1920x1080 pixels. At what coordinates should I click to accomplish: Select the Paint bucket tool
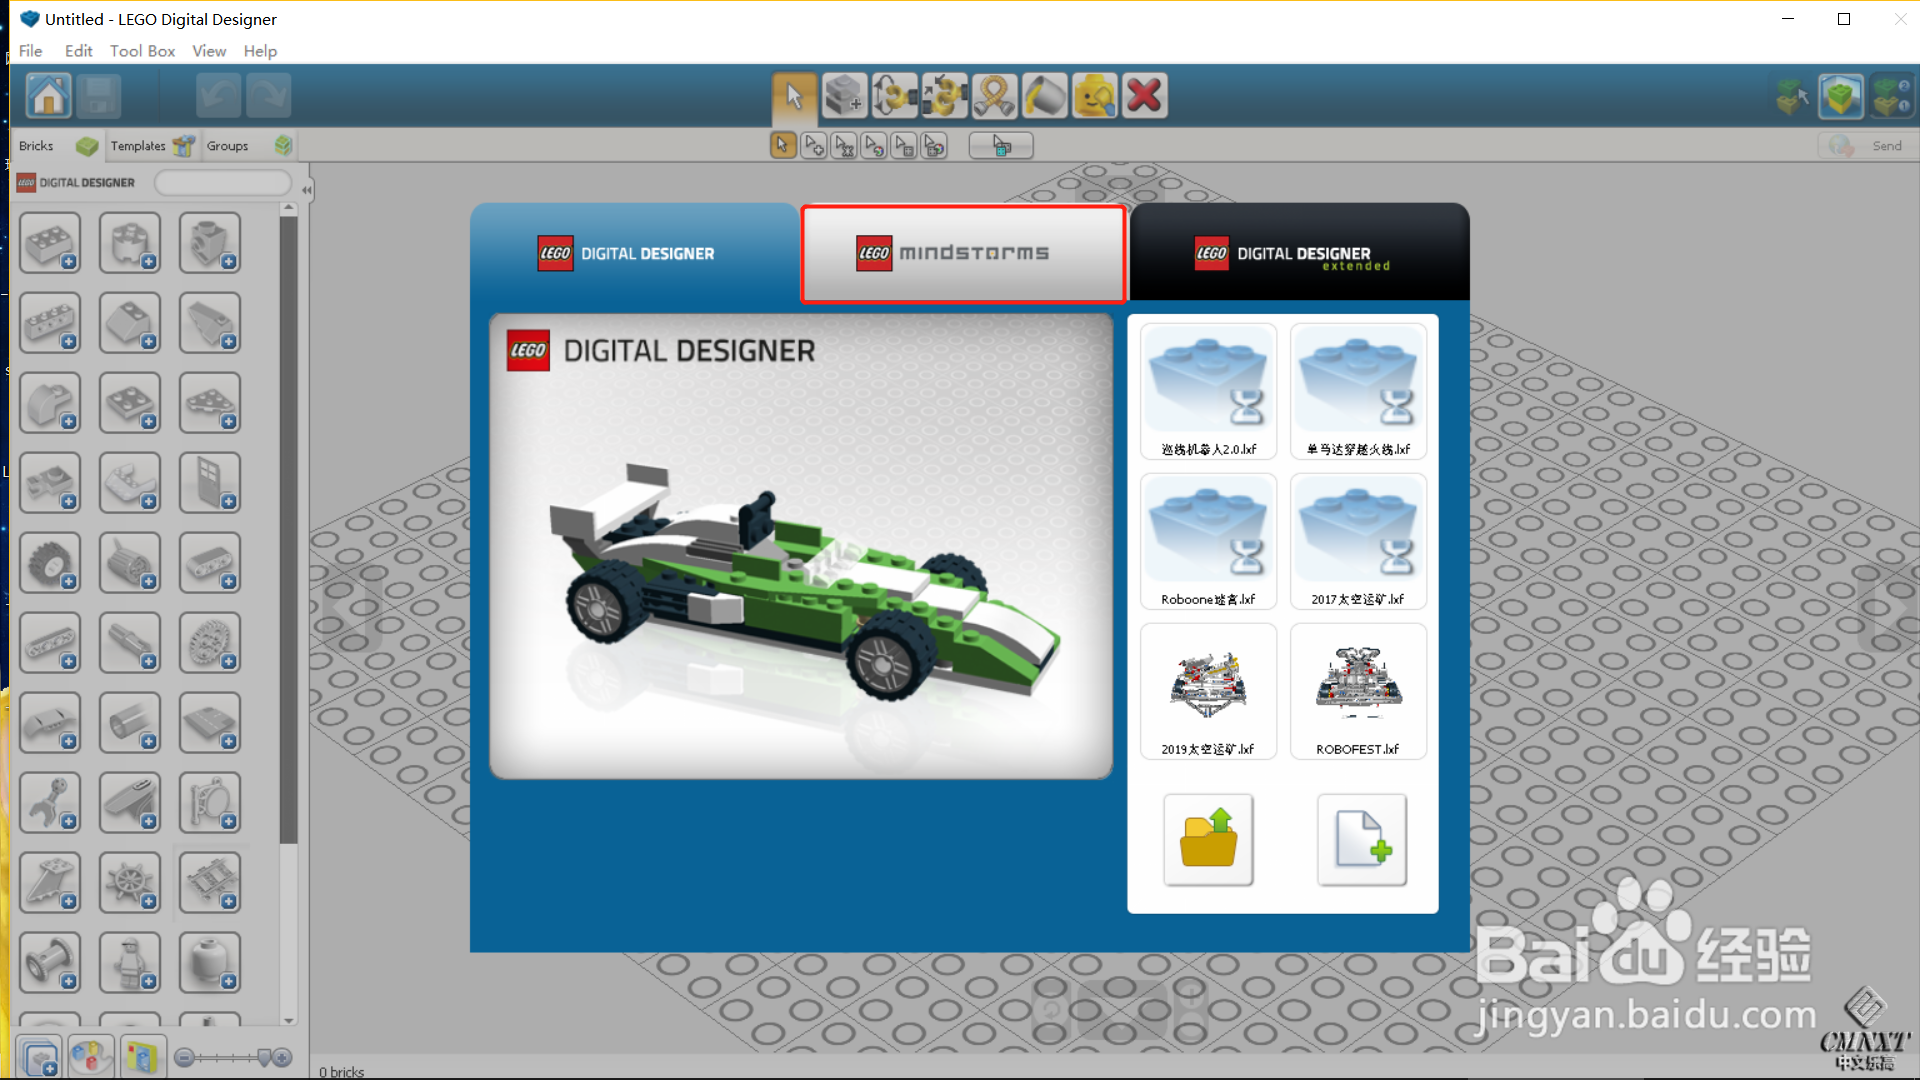coord(1044,97)
